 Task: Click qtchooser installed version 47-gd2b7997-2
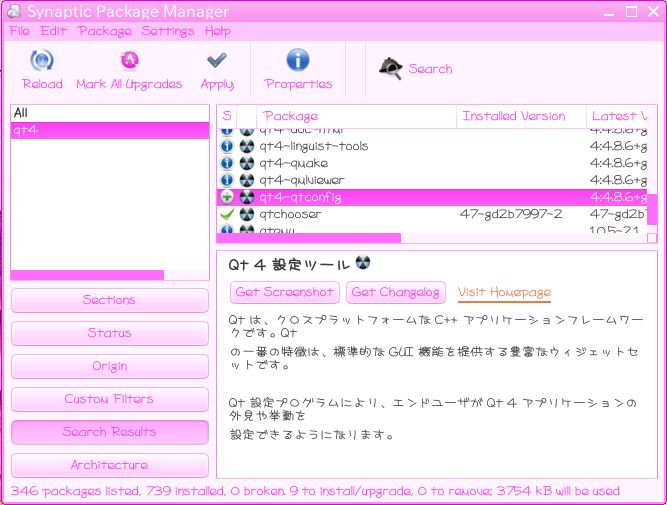coord(511,214)
